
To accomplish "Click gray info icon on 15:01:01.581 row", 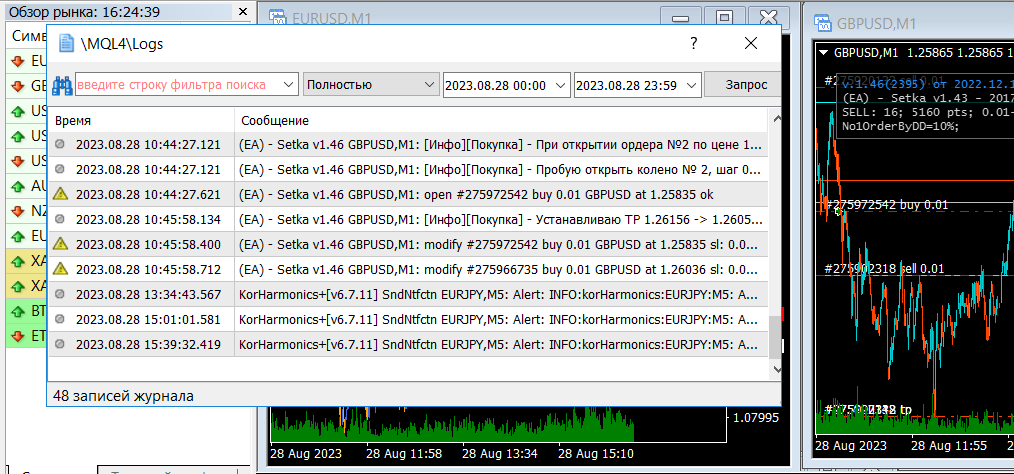I will coord(60,319).
